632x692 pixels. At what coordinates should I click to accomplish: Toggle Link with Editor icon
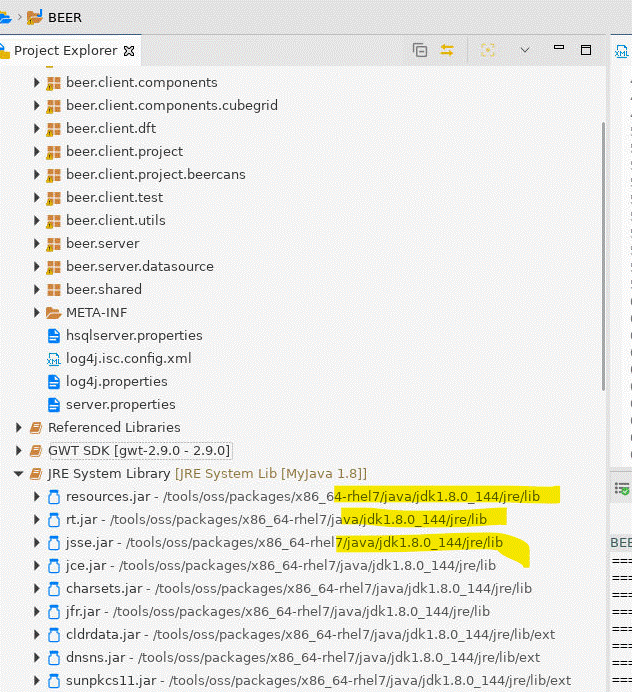click(447, 50)
